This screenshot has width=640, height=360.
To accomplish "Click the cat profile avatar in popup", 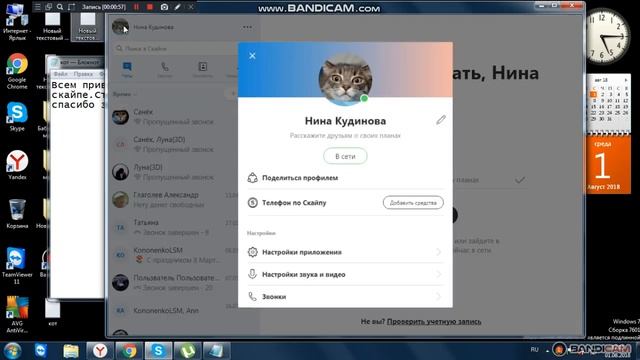I will point(345,79).
